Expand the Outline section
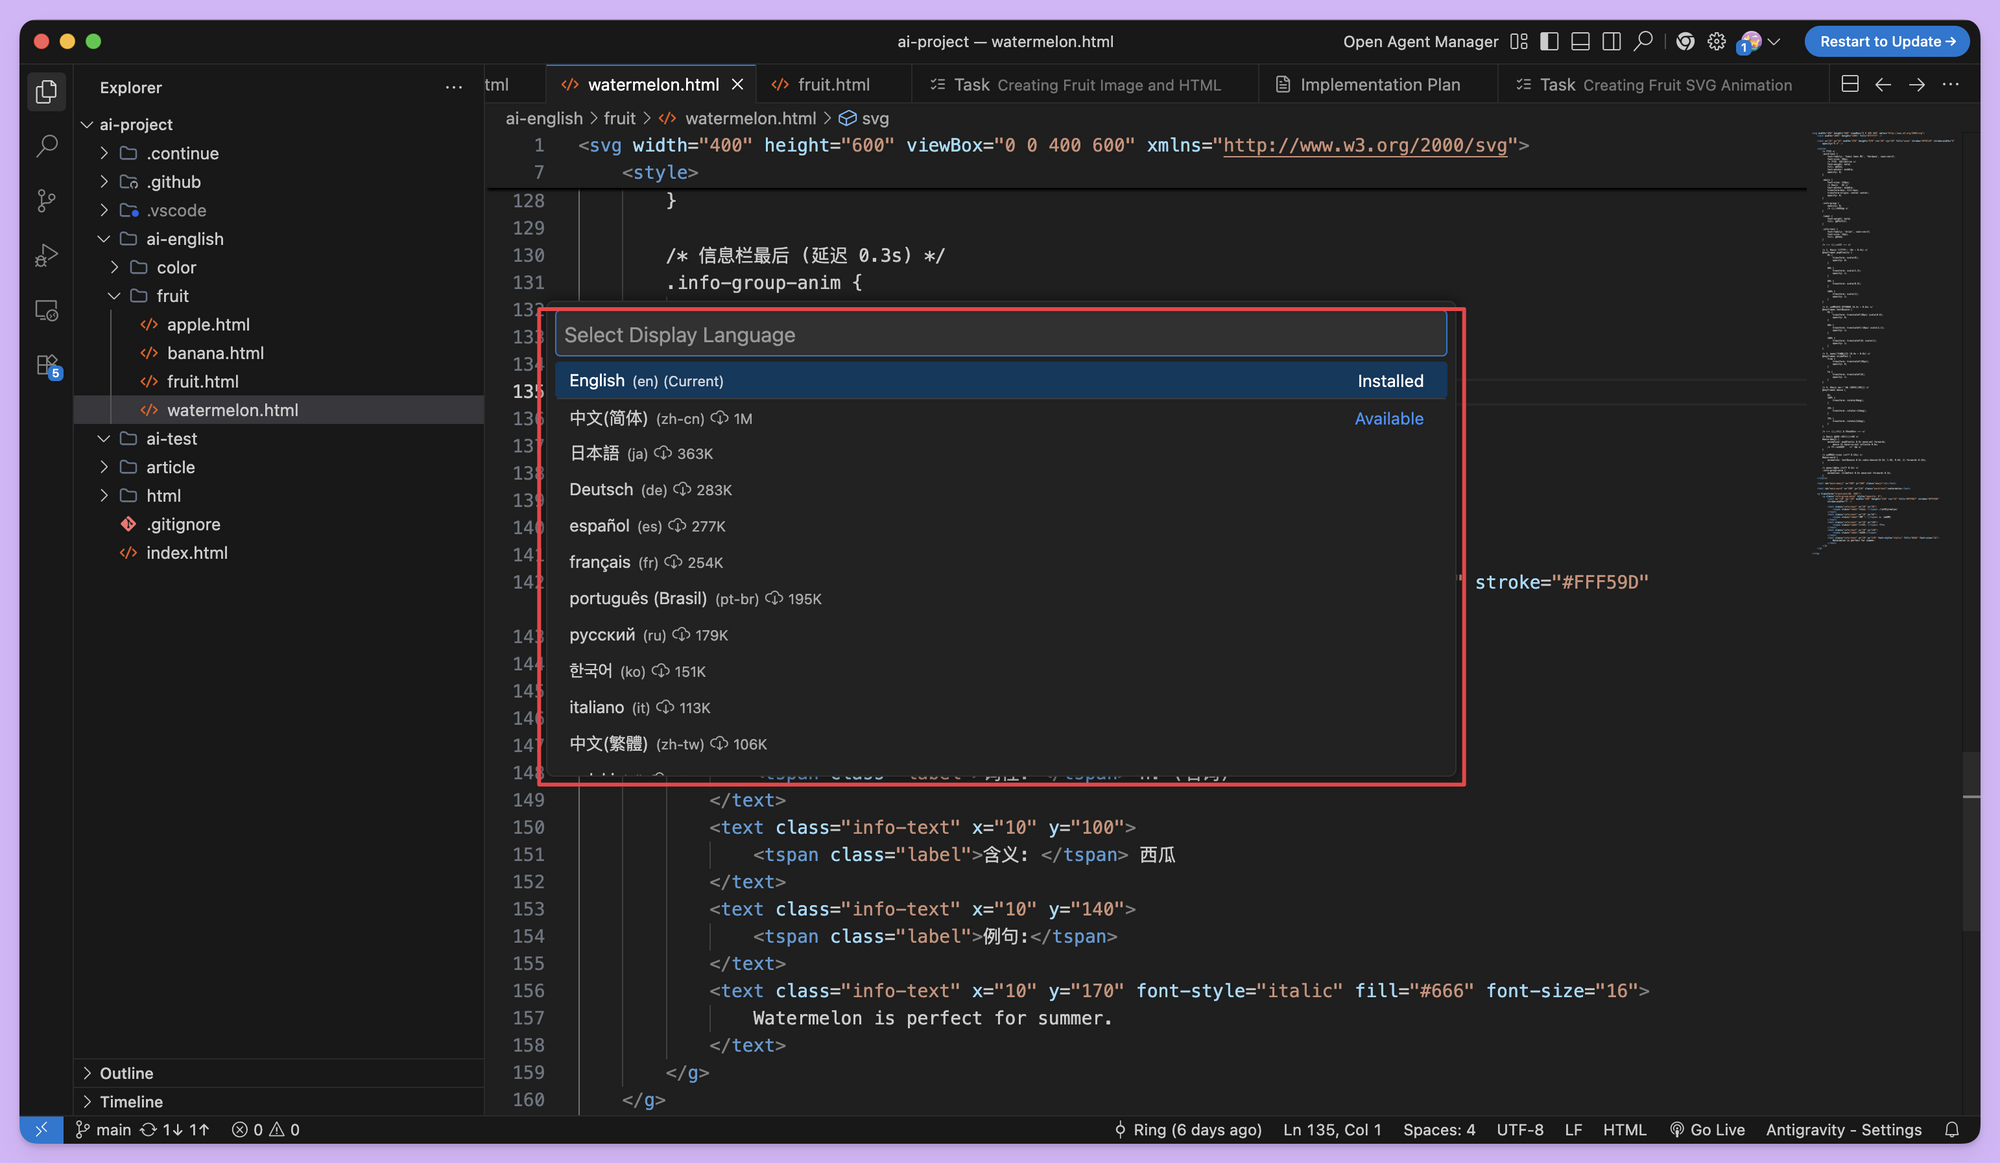 click(126, 1073)
